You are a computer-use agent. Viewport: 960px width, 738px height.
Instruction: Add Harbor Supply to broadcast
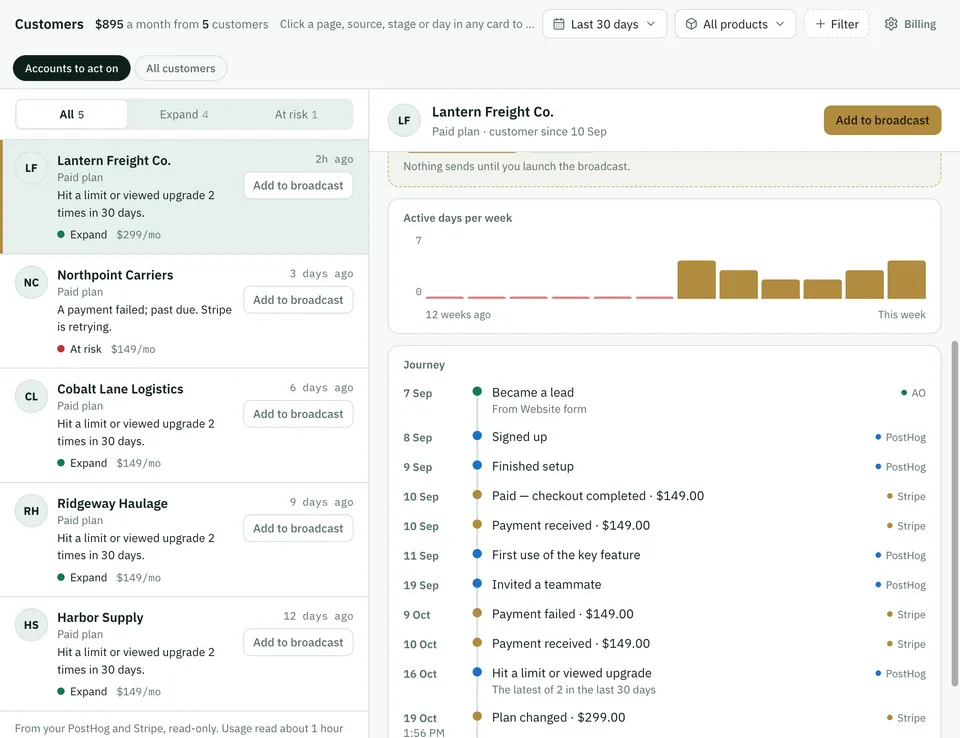(298, 642)
